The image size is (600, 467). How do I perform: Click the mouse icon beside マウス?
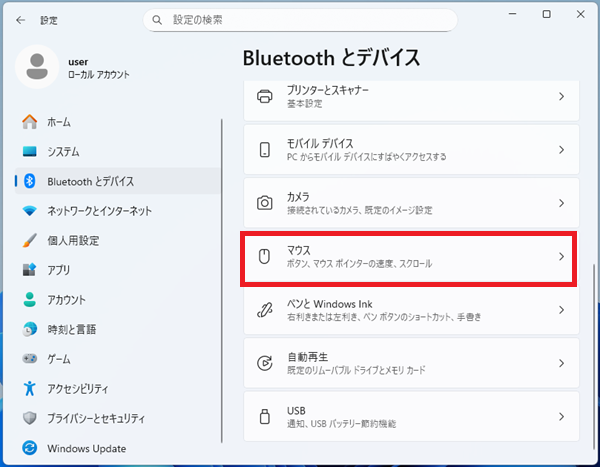[265, 256]
